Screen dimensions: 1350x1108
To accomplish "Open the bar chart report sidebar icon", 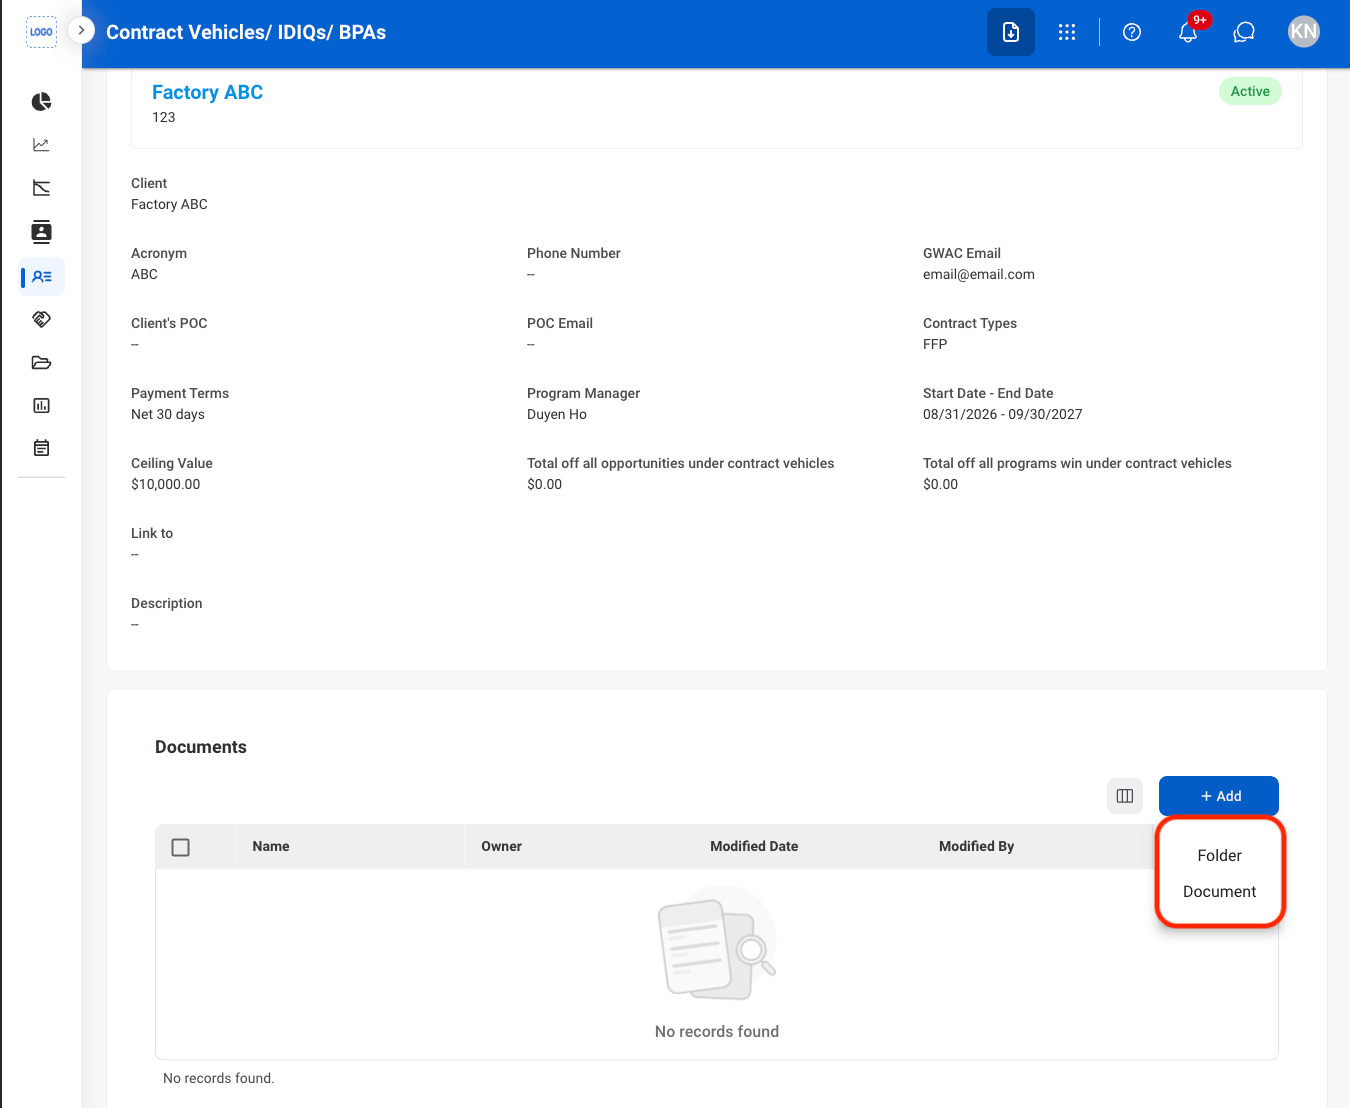I will pos(41,406).
